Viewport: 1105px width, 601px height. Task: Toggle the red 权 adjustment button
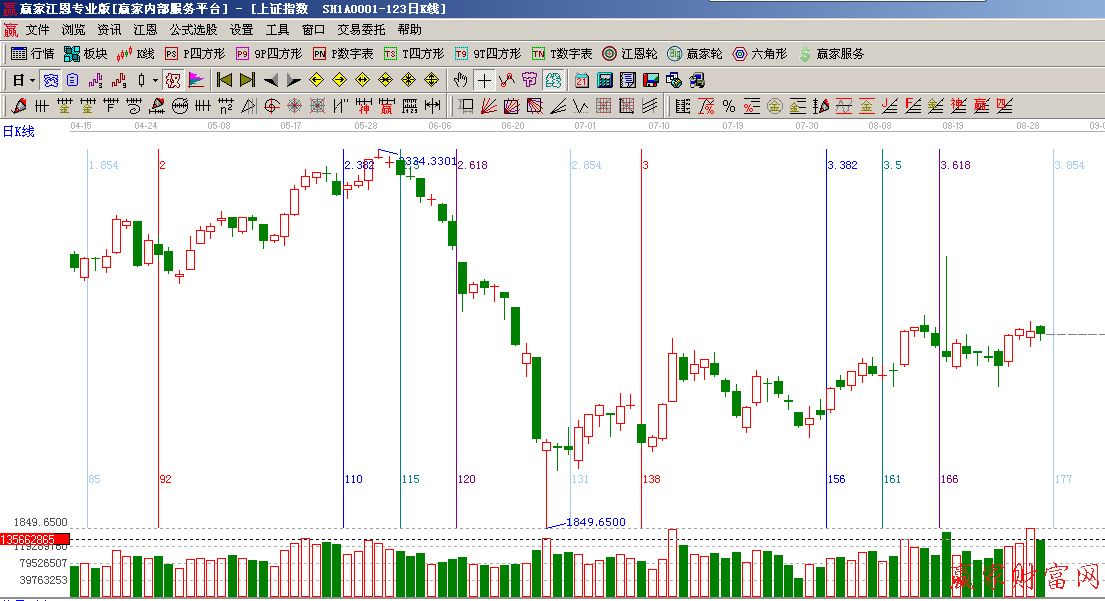coord(172,80)
